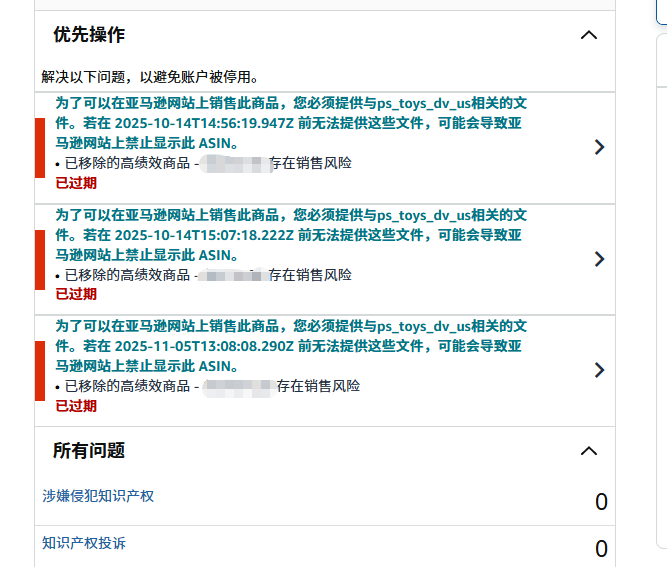The width and height of the screenshot is (667, 567).
Task: Click 已过期 label on the 2025-11-05 issue
Action: click(76, 406)
